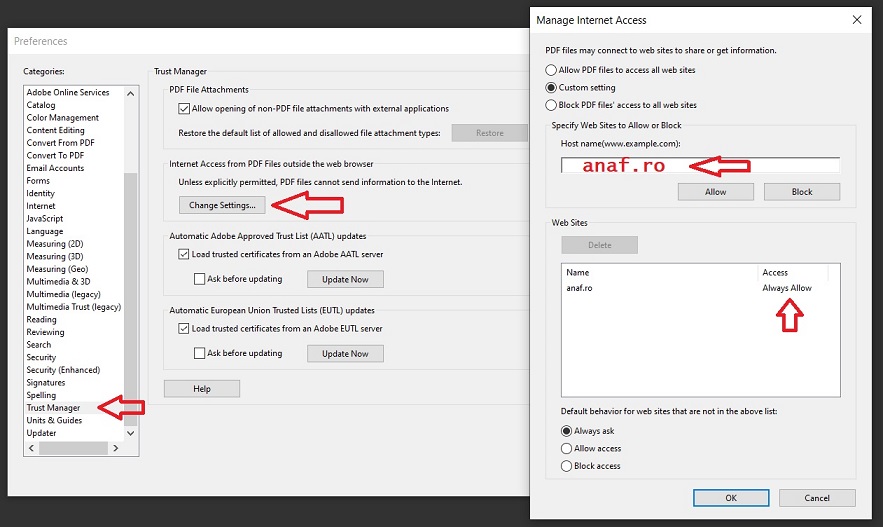Select the Multimedia & 3D category
883x527 pixels.
[x=58, y=282]
